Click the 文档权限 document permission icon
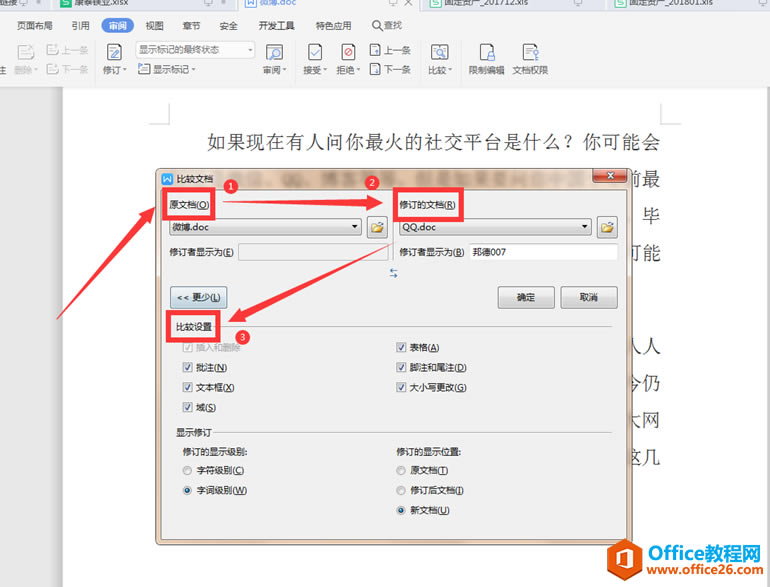This screenshot has height=587, width=770. tap(530, 52)
